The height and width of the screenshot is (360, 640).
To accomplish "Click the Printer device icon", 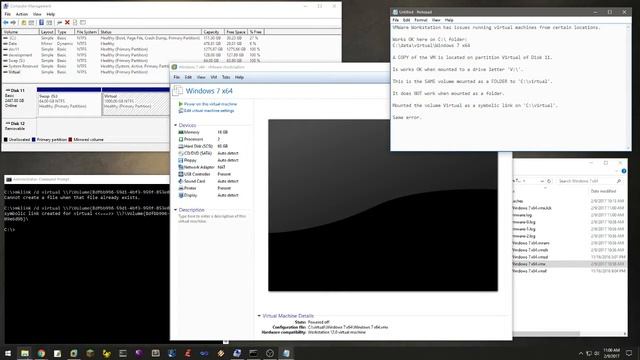I will click(x=181, y=188).
